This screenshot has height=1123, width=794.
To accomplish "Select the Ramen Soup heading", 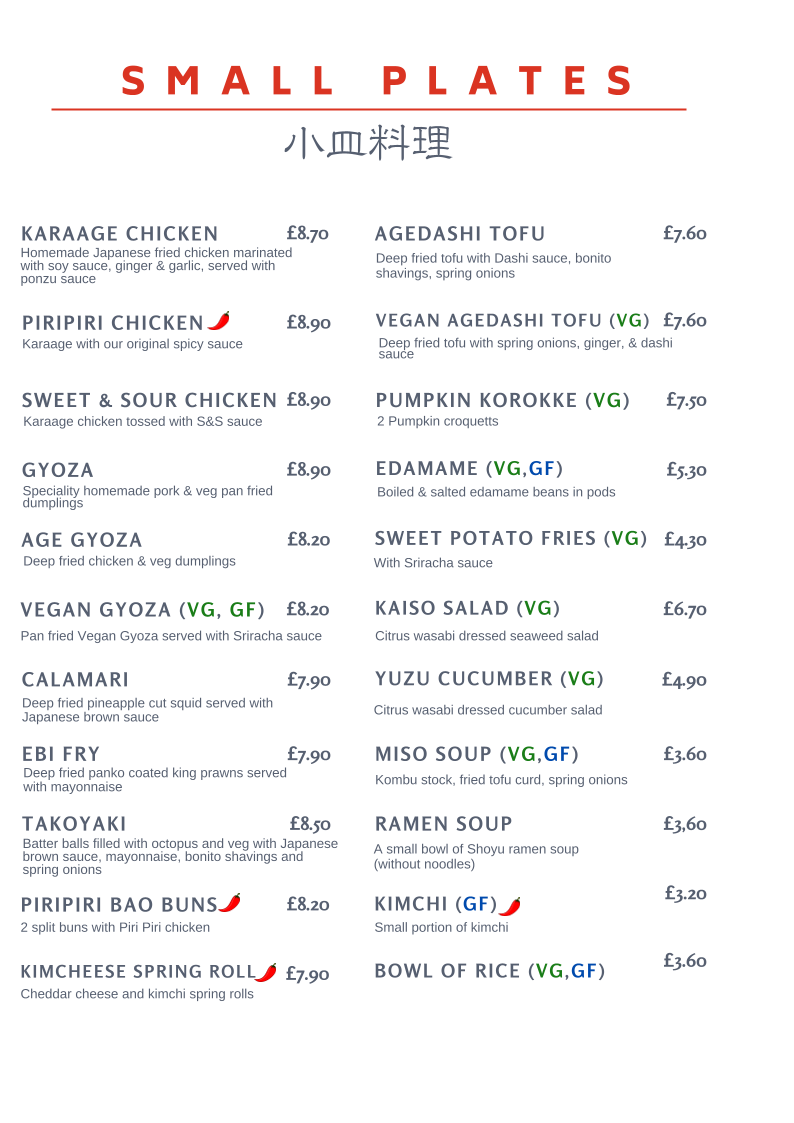I will tap(444, 824).
